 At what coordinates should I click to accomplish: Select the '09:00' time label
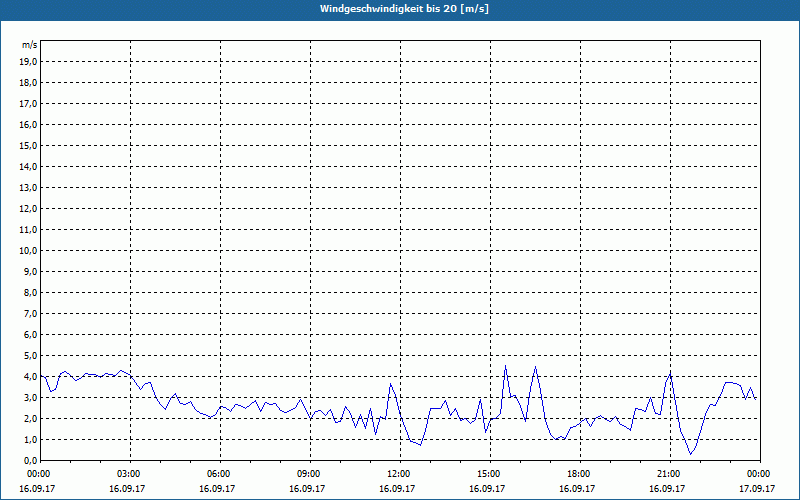tap(308, 474)
